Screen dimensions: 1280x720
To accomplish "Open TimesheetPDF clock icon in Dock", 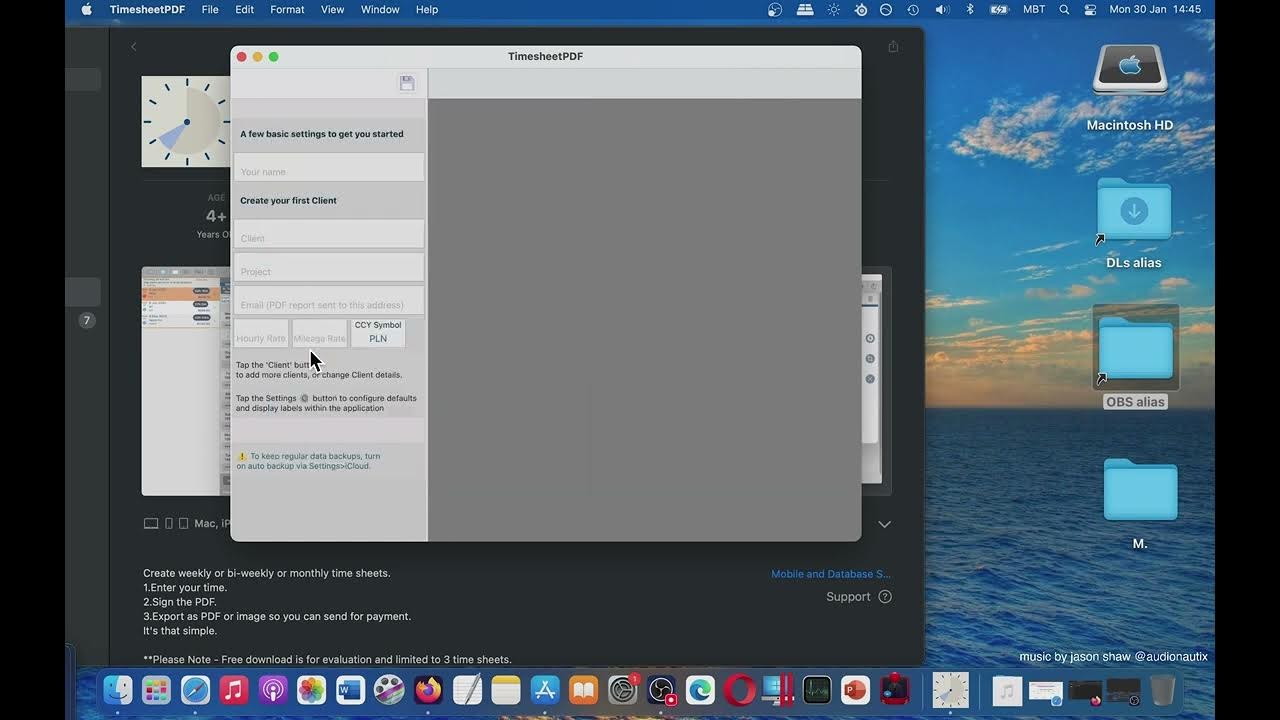I will 950,690.
